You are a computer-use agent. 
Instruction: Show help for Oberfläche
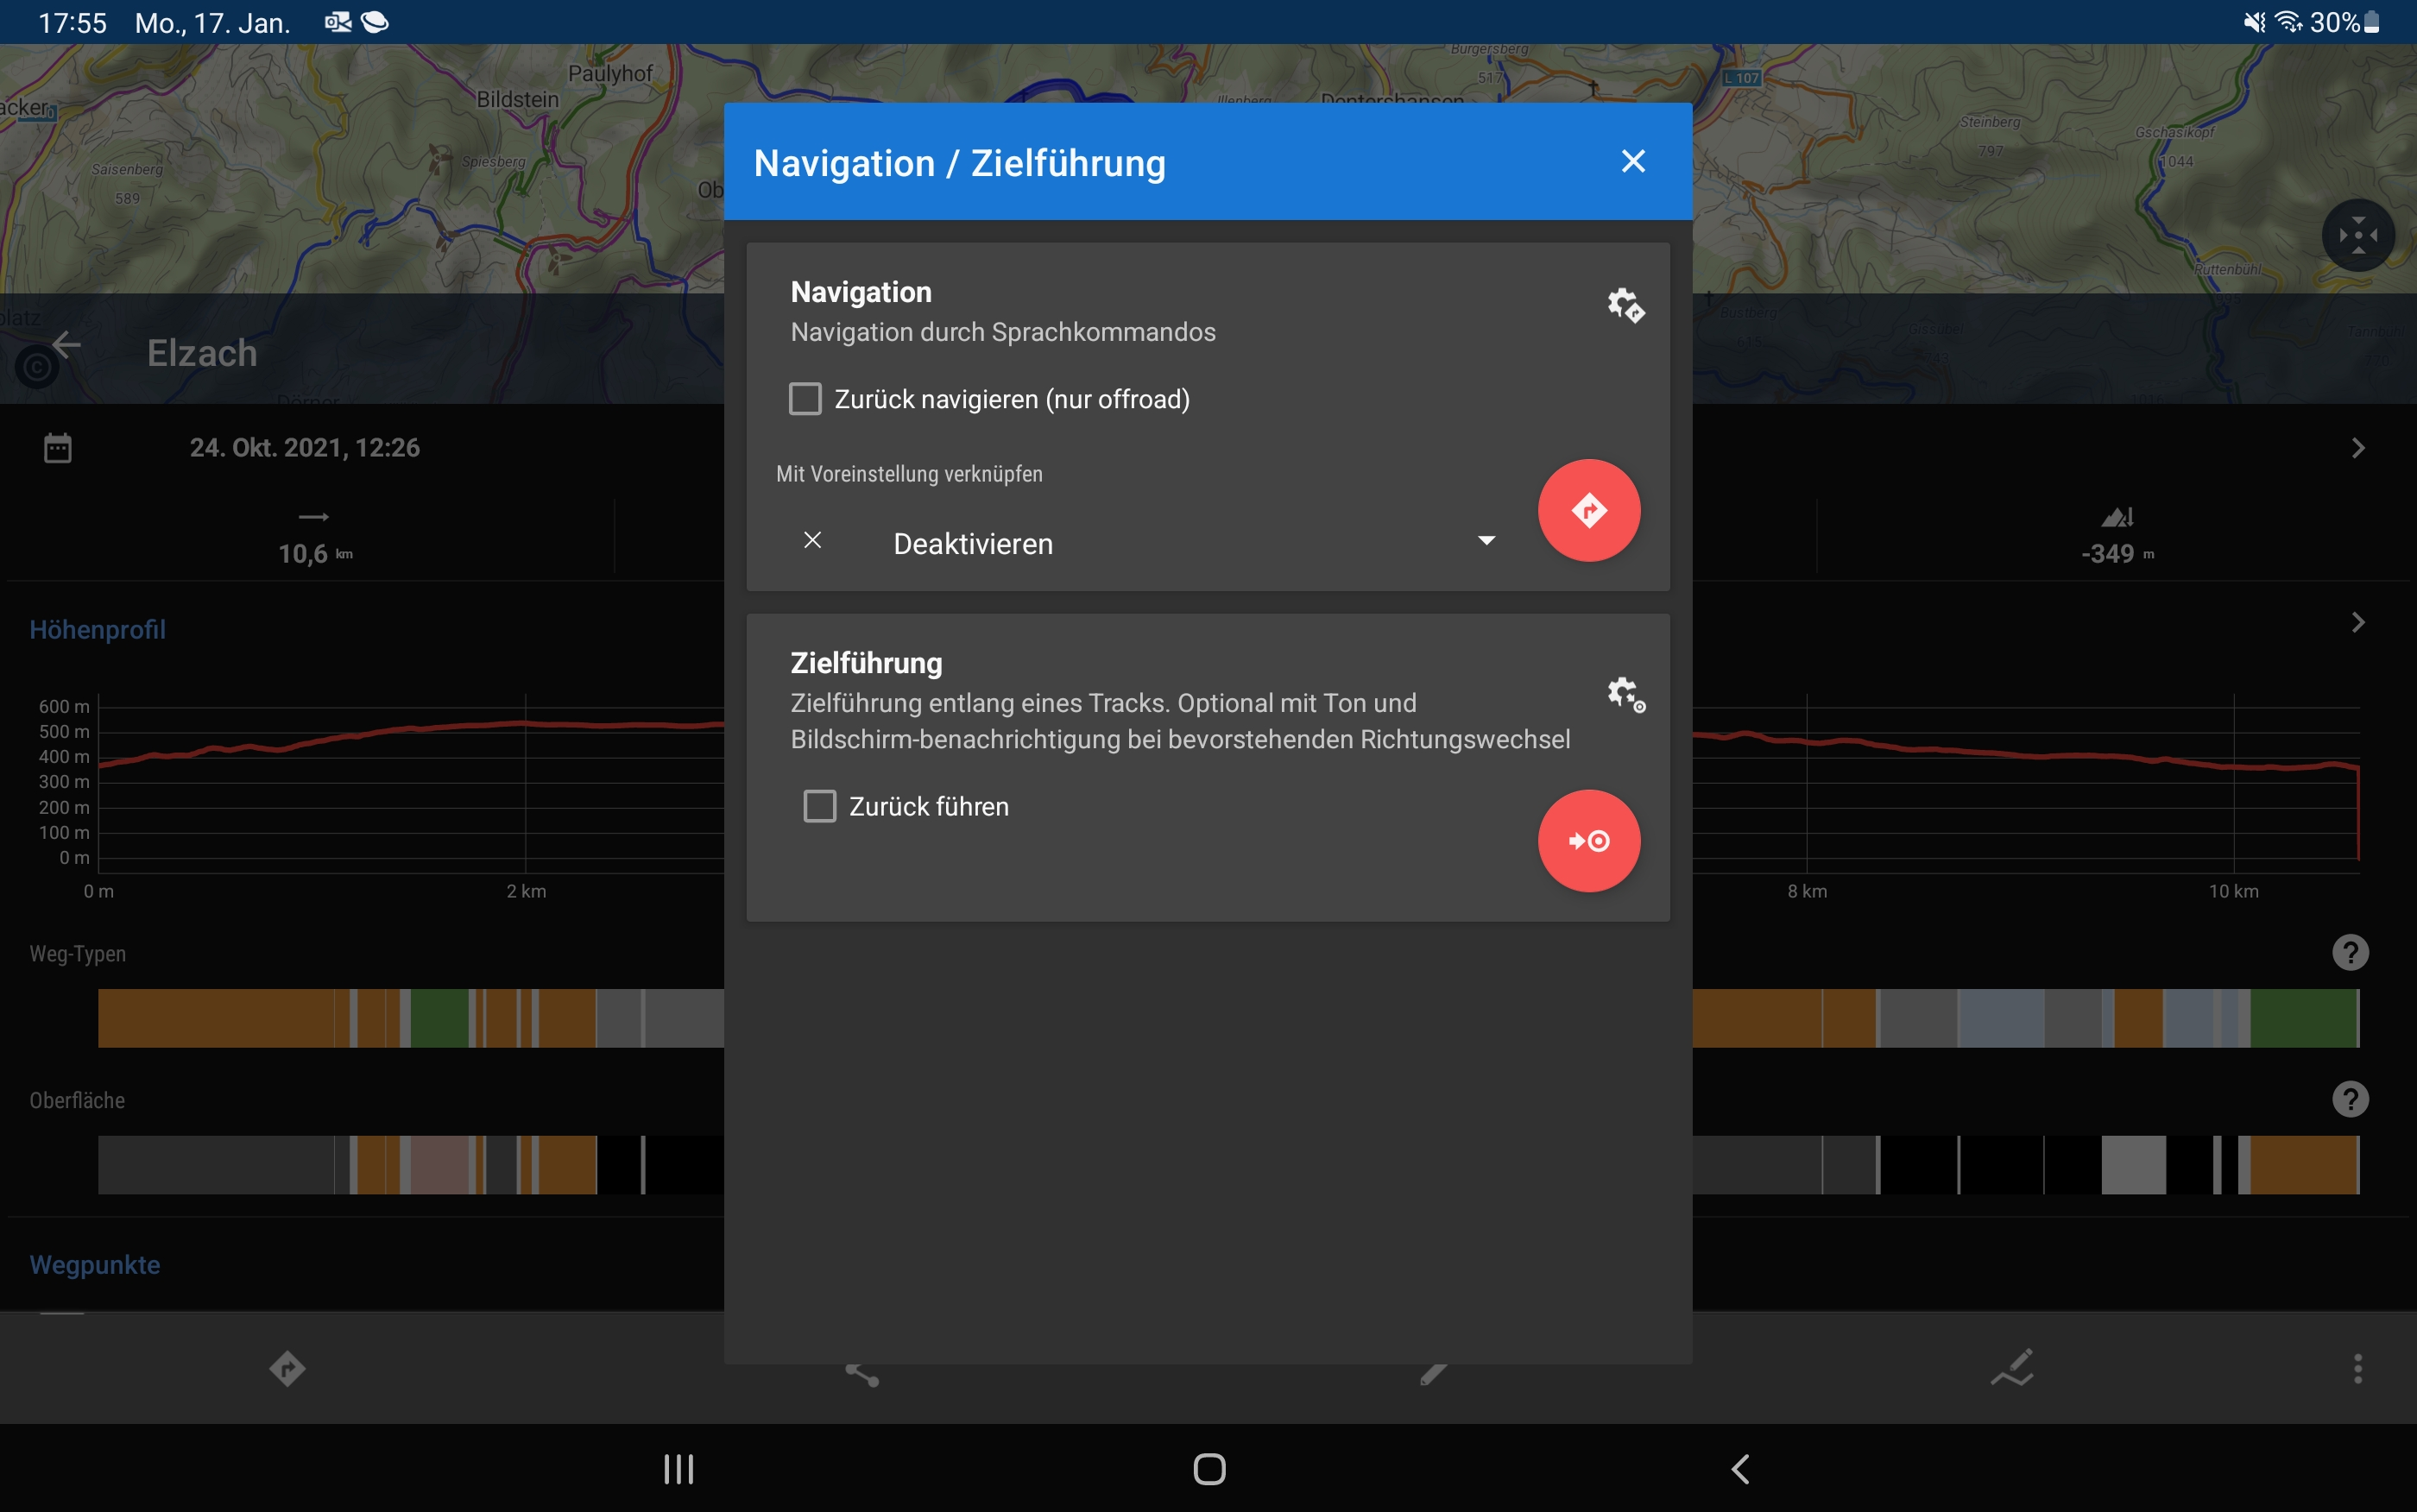pos(2350,1099)
